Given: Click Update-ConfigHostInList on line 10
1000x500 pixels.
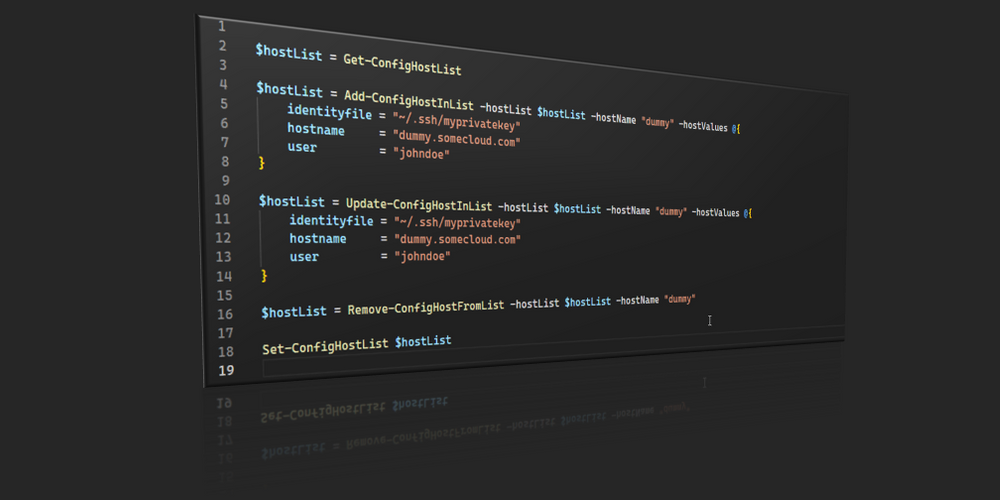Looking at the screenshot, I should (x=419, y=205).
